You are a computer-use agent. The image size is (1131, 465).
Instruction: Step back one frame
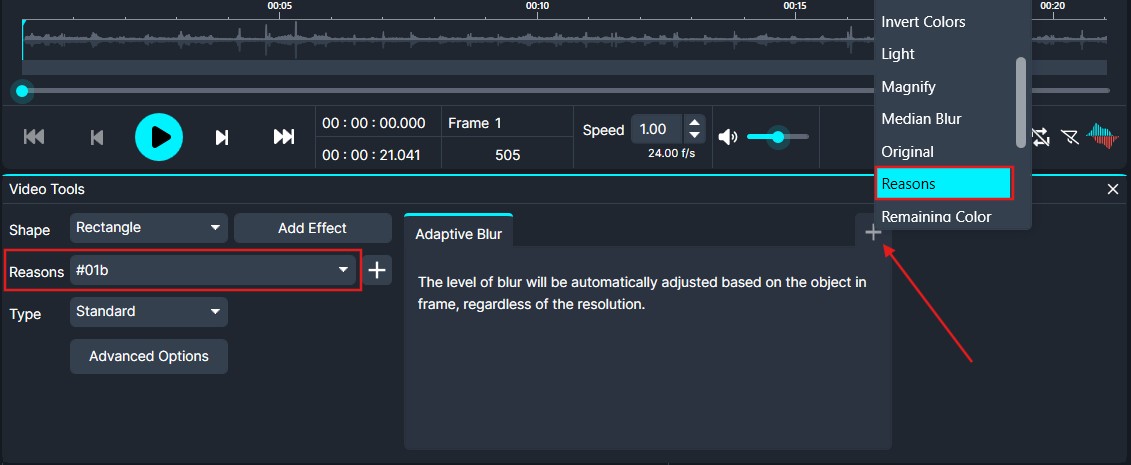pyautogui.click(x=97, y=137)
